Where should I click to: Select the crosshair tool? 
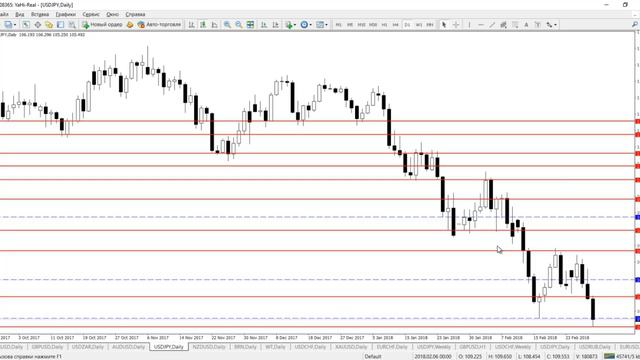coord(456,25)
